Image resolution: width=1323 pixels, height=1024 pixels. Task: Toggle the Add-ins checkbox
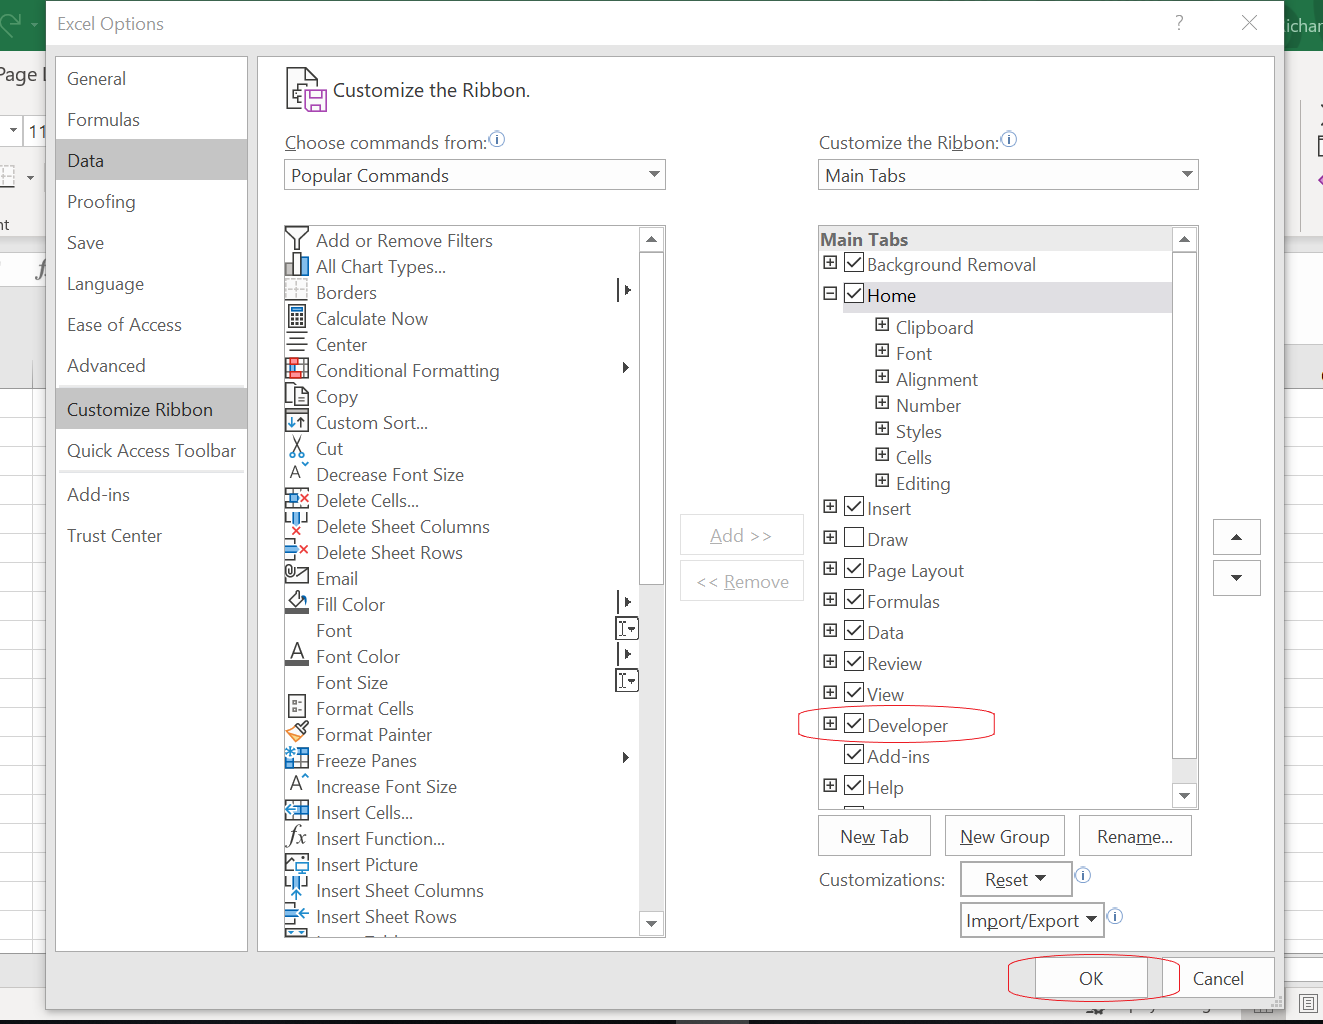pos(854,755)
